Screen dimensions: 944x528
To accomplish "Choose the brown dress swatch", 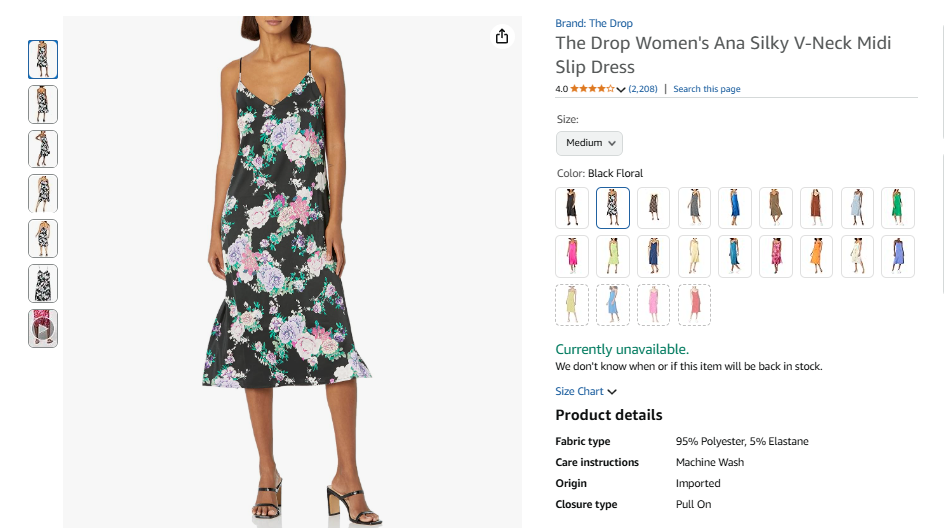I will [x=775, y=208].
